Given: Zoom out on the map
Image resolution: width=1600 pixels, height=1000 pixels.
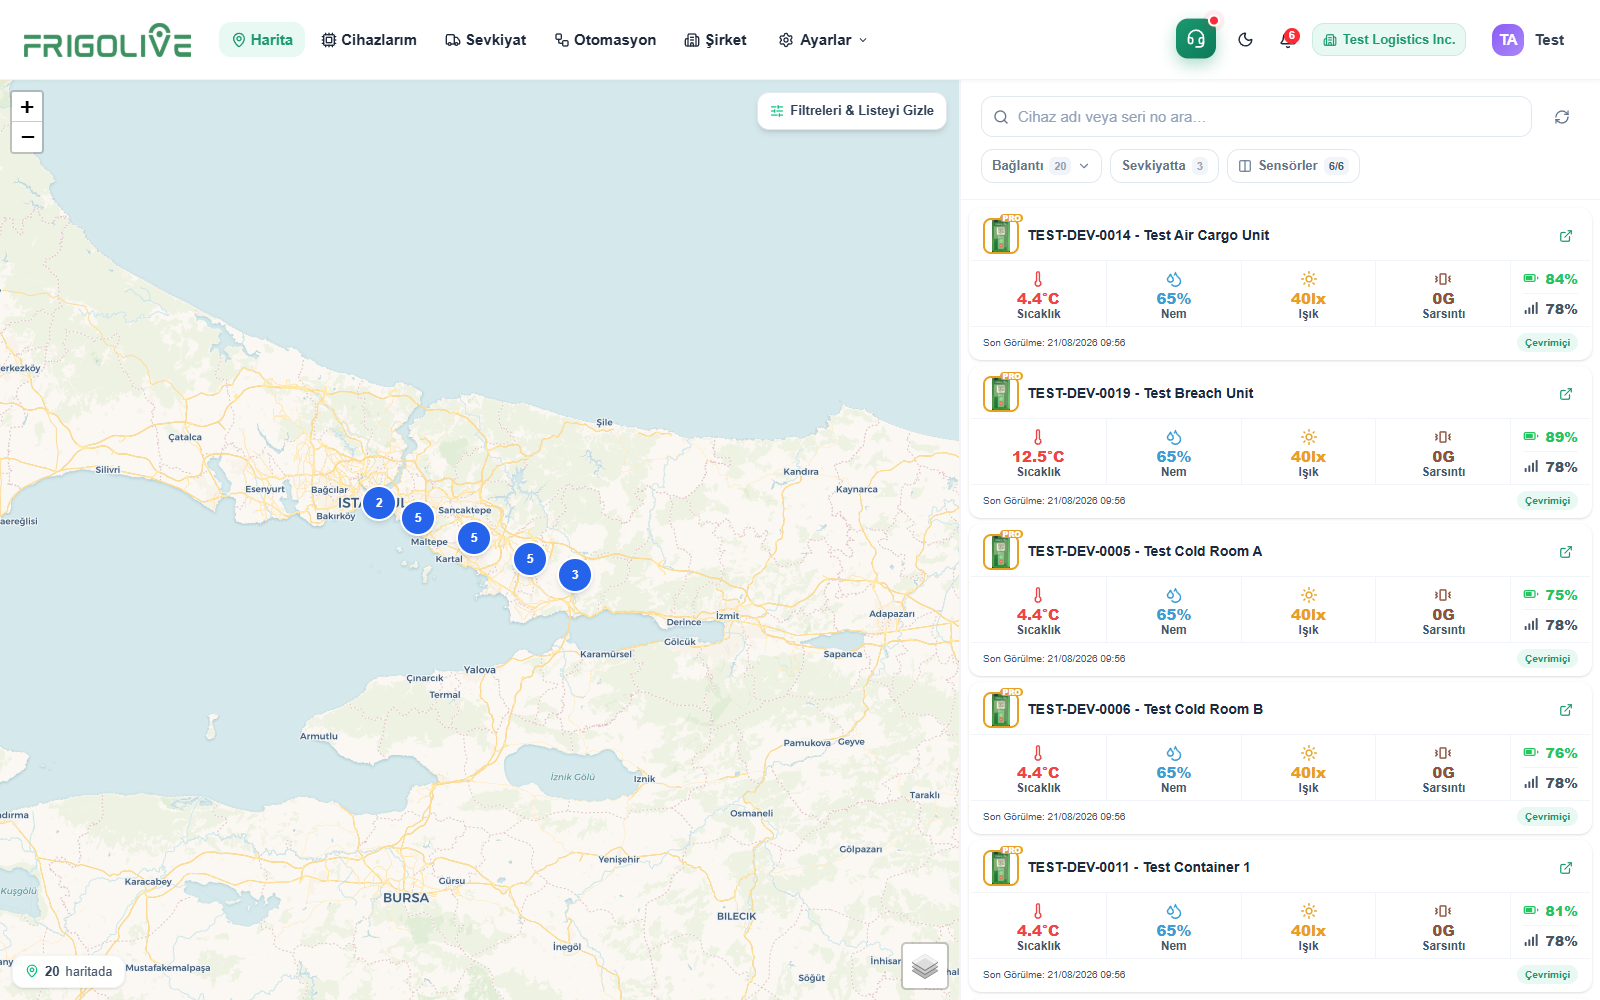Looking at the screenshot, I should (x=27, y=137).
